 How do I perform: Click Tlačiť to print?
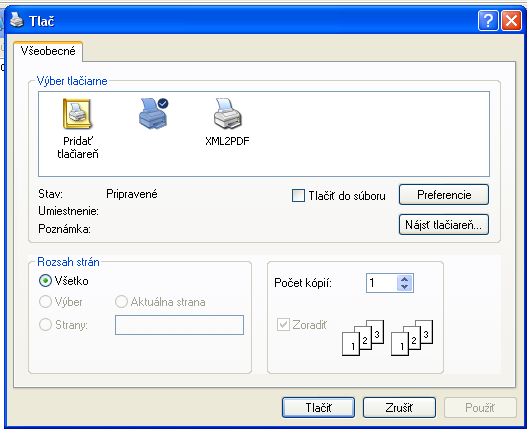pyautogui.click(x=318, y=407)
